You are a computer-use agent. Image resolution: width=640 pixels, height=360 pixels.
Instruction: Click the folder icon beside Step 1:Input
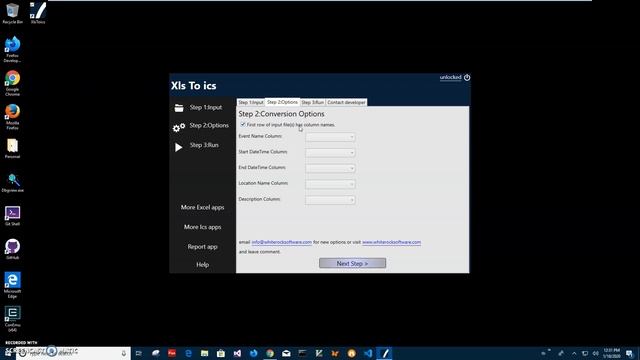[x=179, y=108]
